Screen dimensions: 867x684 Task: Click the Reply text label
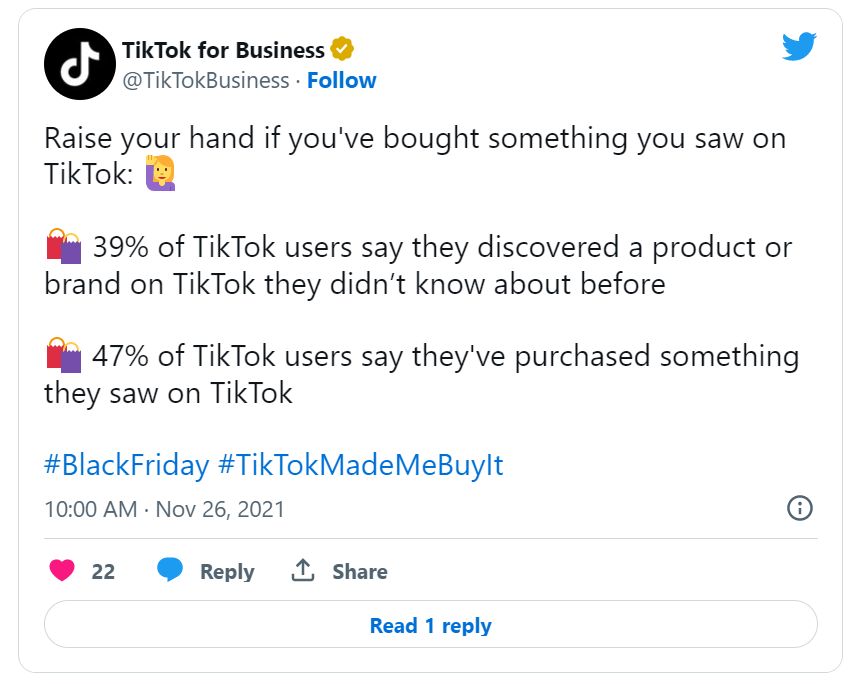tap(227, 572)
